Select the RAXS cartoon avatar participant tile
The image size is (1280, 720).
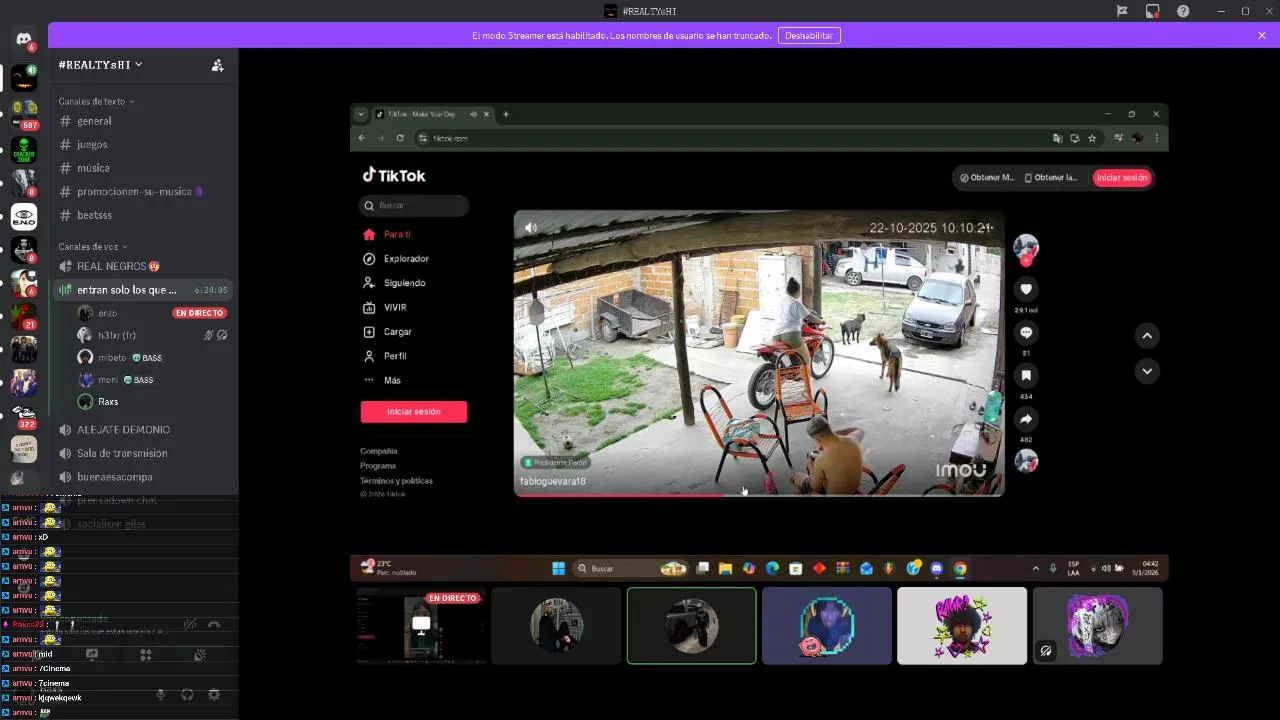[x=962, y=626]
